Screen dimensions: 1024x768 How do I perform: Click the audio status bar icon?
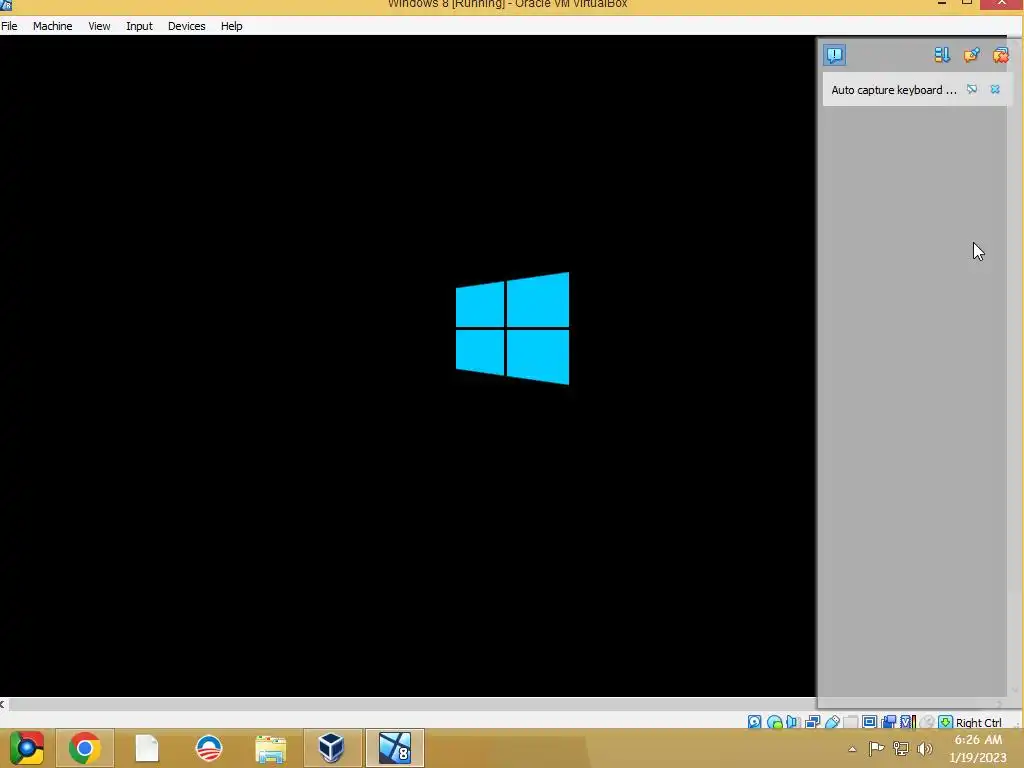(793, 722)
